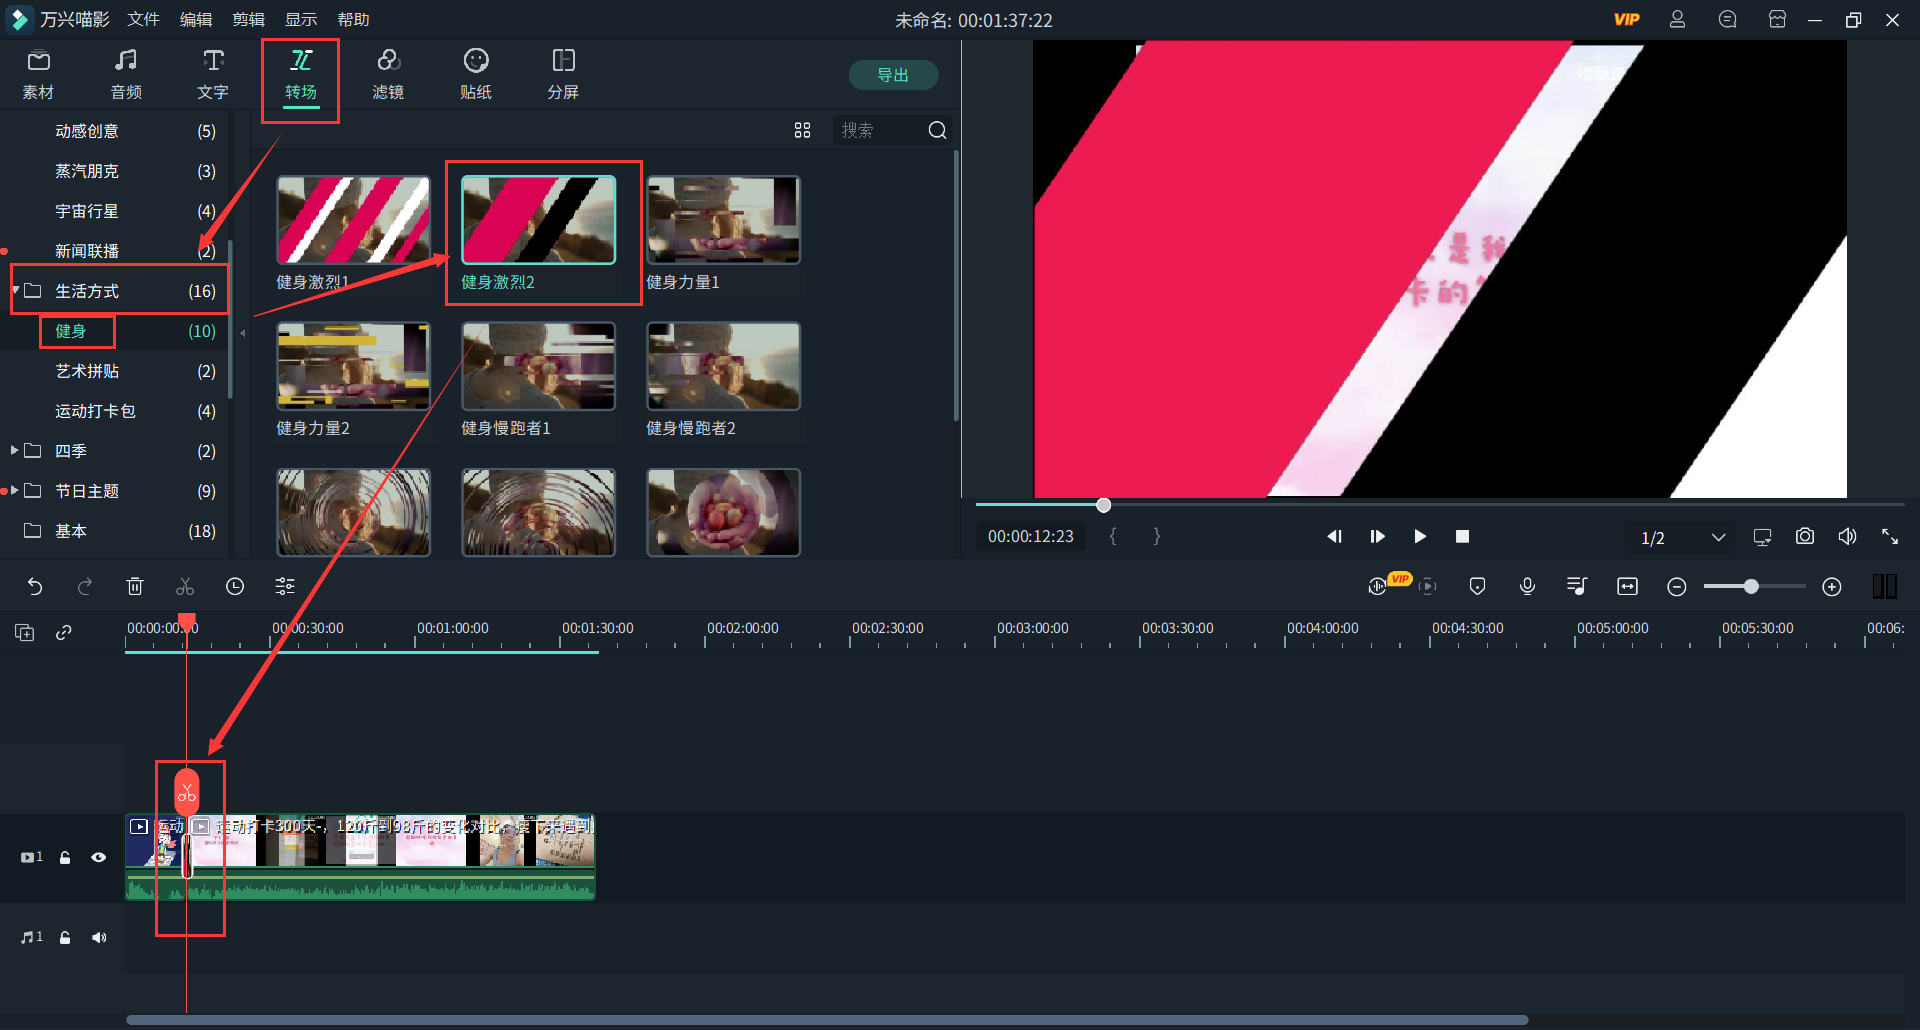
Task: Click the voiceover microphone icon
Action: click(x=1527, y=587)
